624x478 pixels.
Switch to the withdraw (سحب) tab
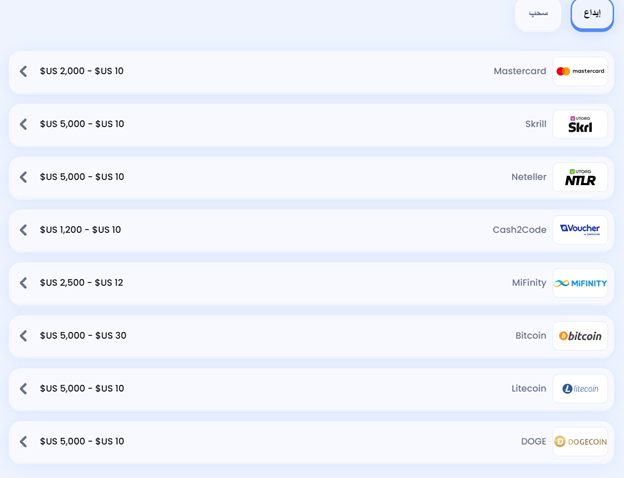pyautogui.click(x=538, y=13)
